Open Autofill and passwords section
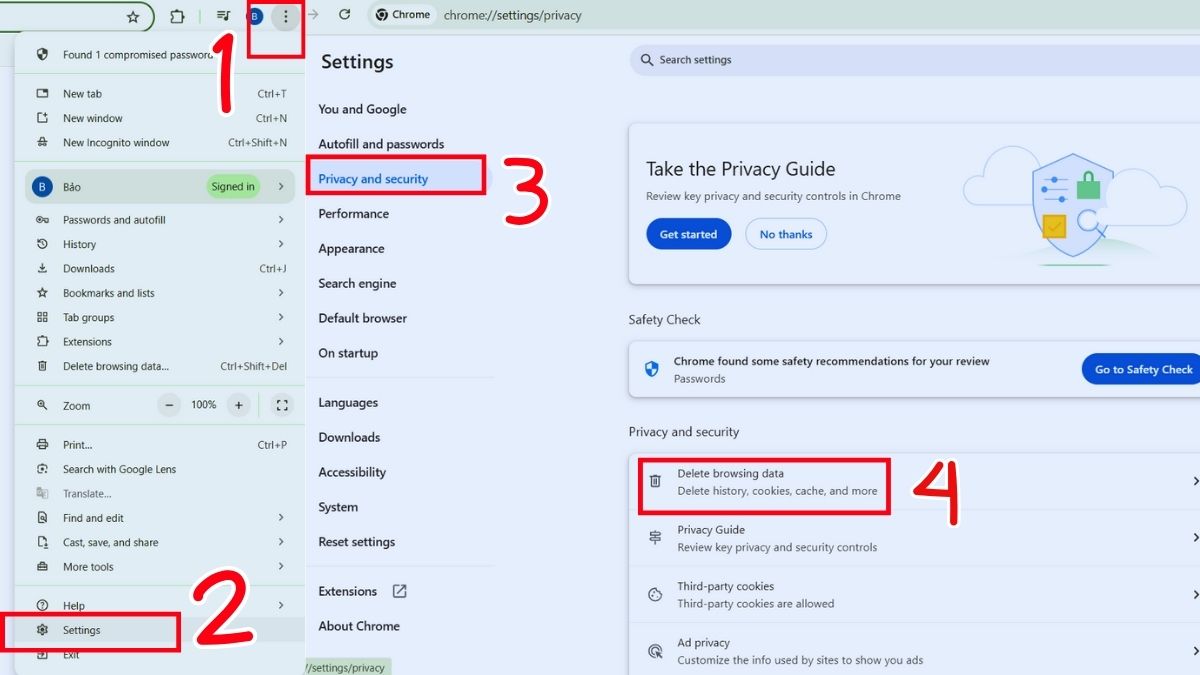This screenshot has height=675, width=1200. [381, 144]
